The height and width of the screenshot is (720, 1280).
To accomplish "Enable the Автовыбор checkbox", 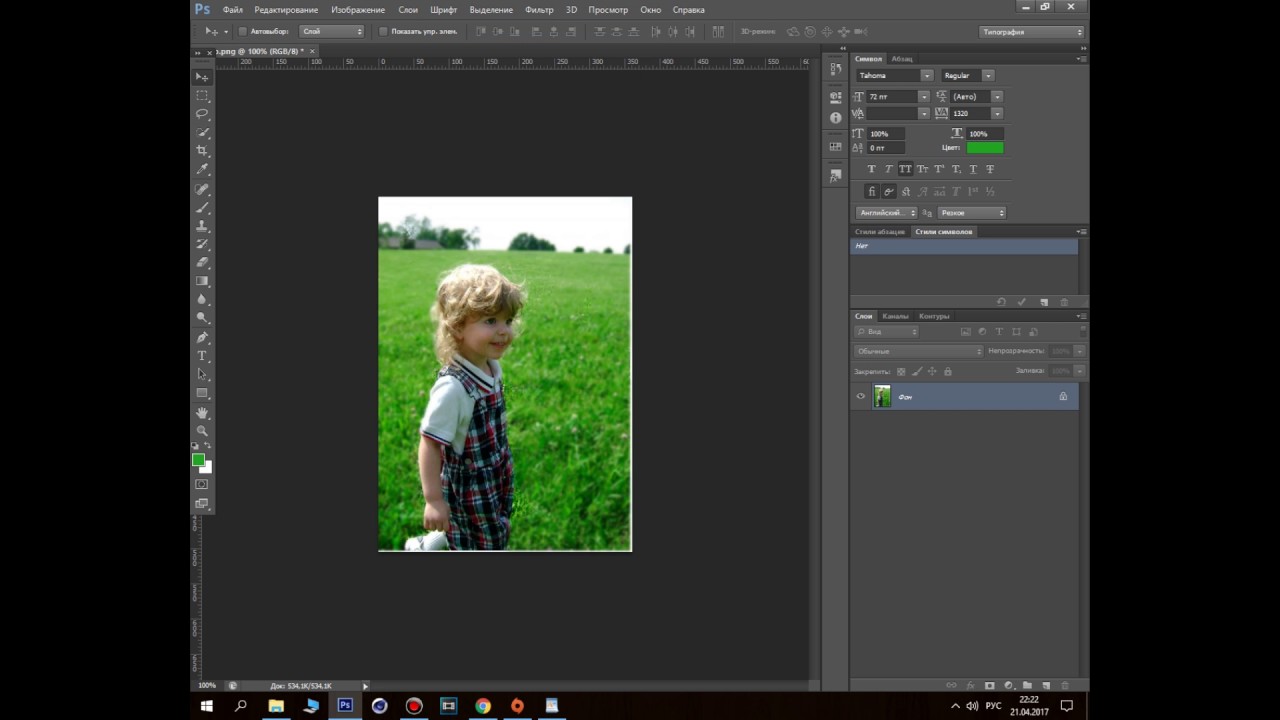I will click(242, 31).
